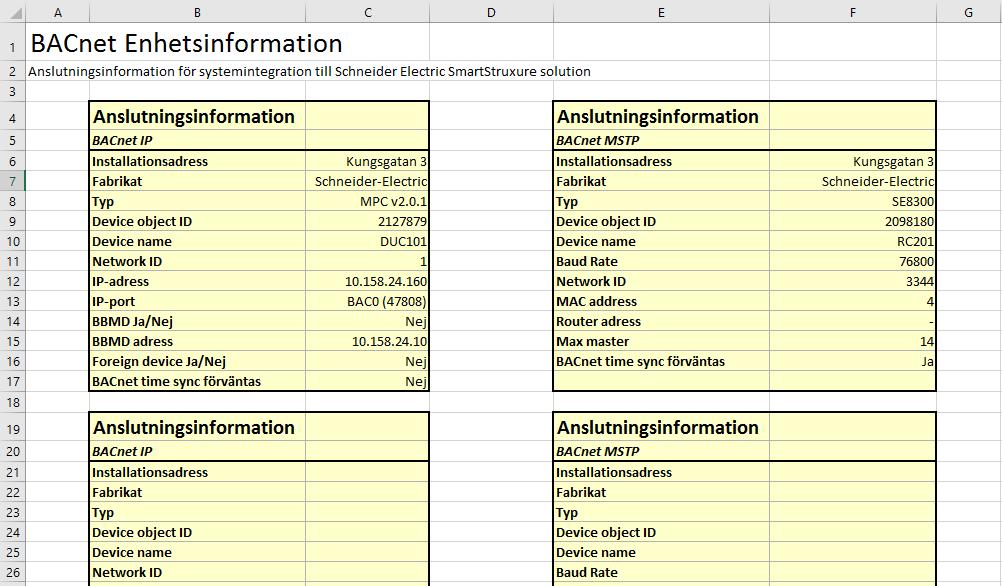This screenshot has height=586, width=1002.
Task: Select column D header
Action: click(491, 12)
